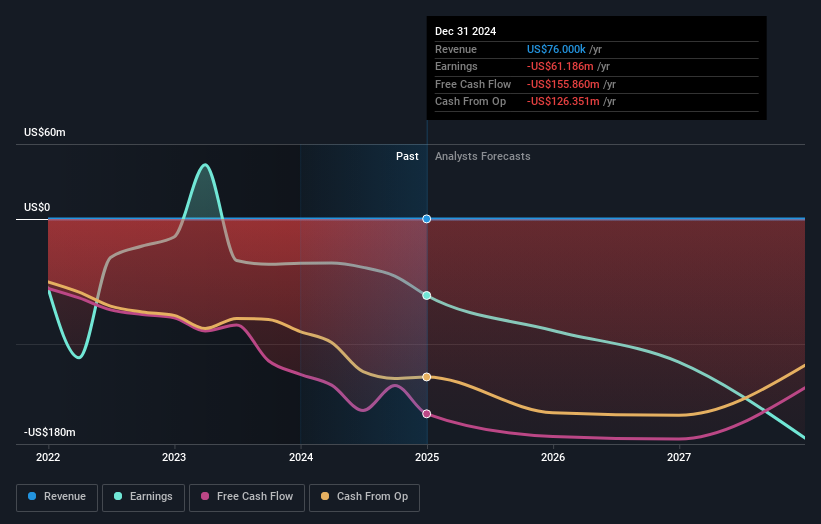Click the Earnings row label in tooltip
The width and height of the screenshot is (821, 524).
(x=456, y=66)
